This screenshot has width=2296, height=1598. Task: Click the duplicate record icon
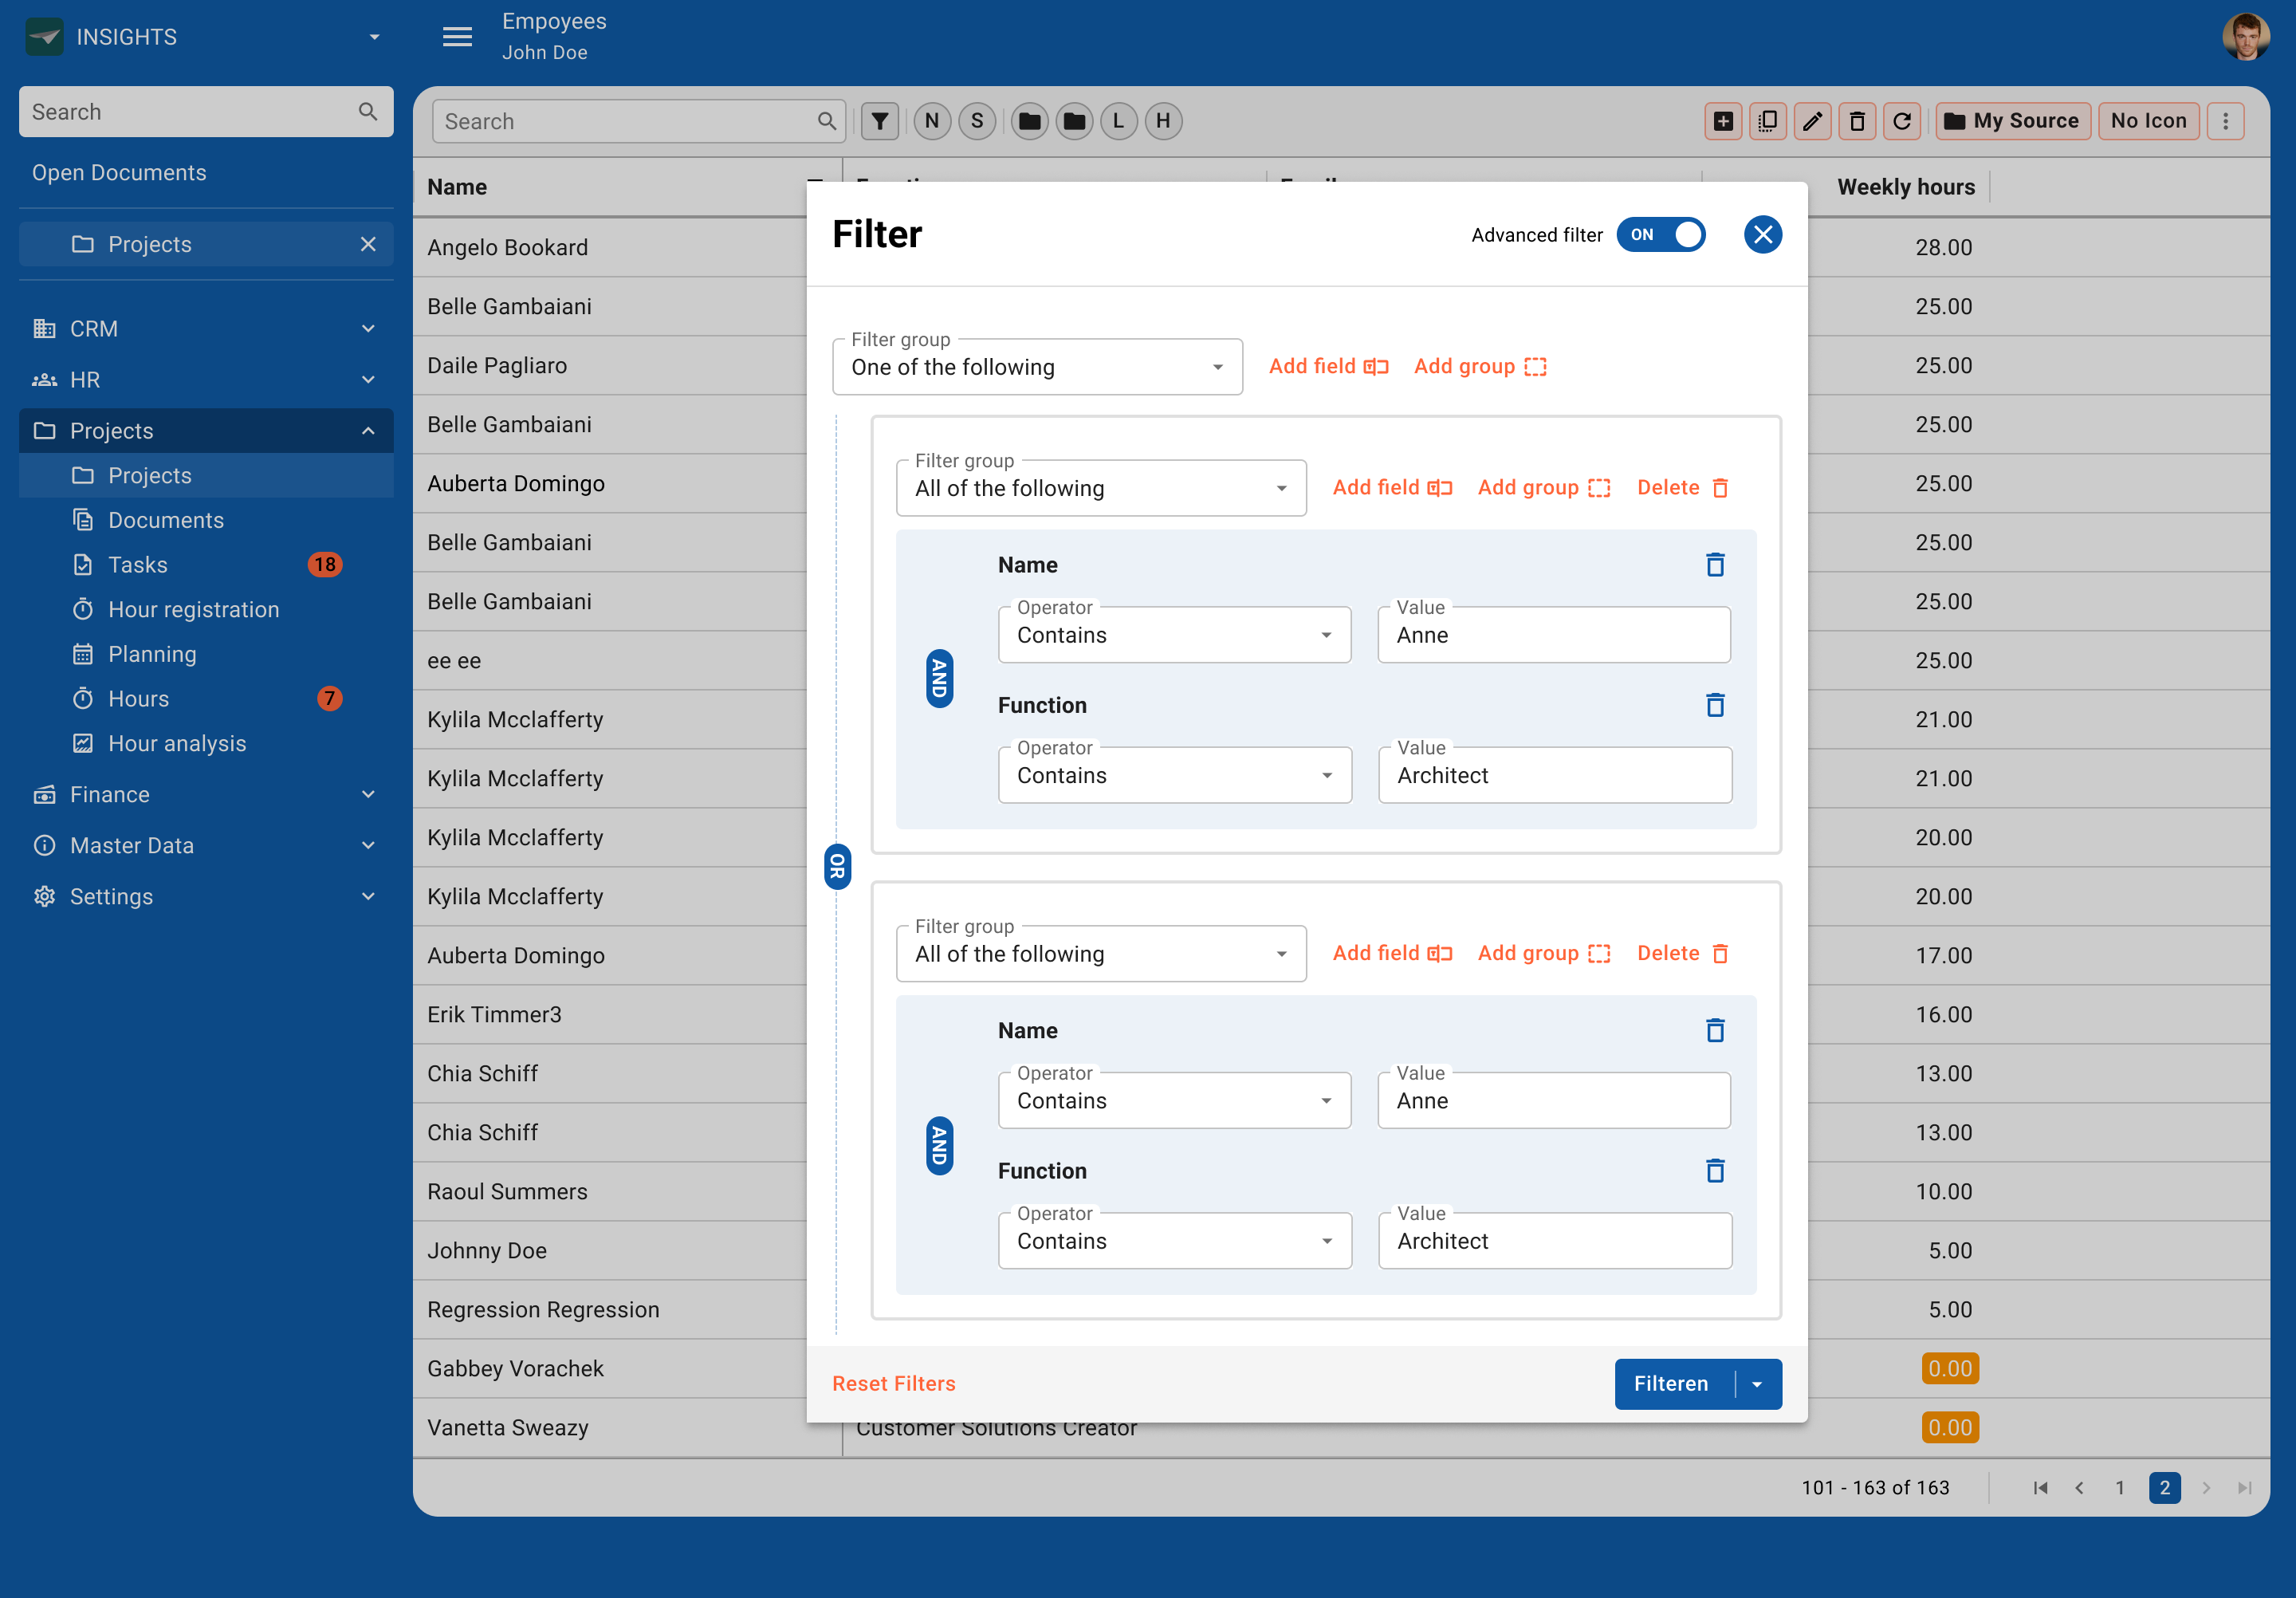pyautogui.click(x=1768, y=121)
